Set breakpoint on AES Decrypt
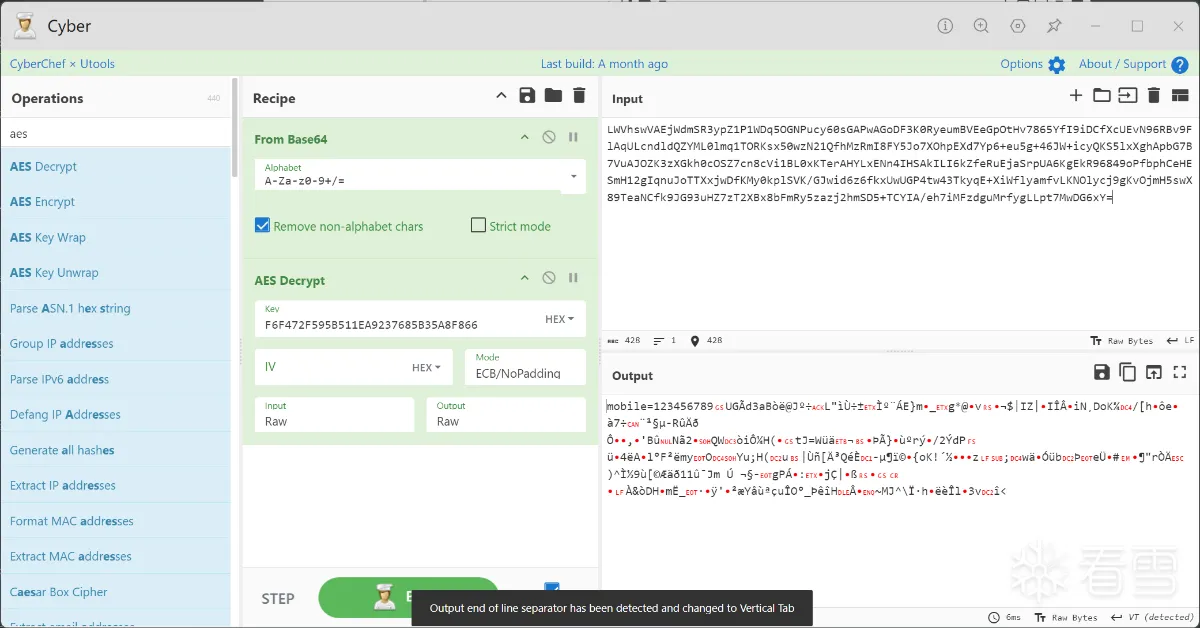This screenshot has width=1200, height=628. [574, 279]
